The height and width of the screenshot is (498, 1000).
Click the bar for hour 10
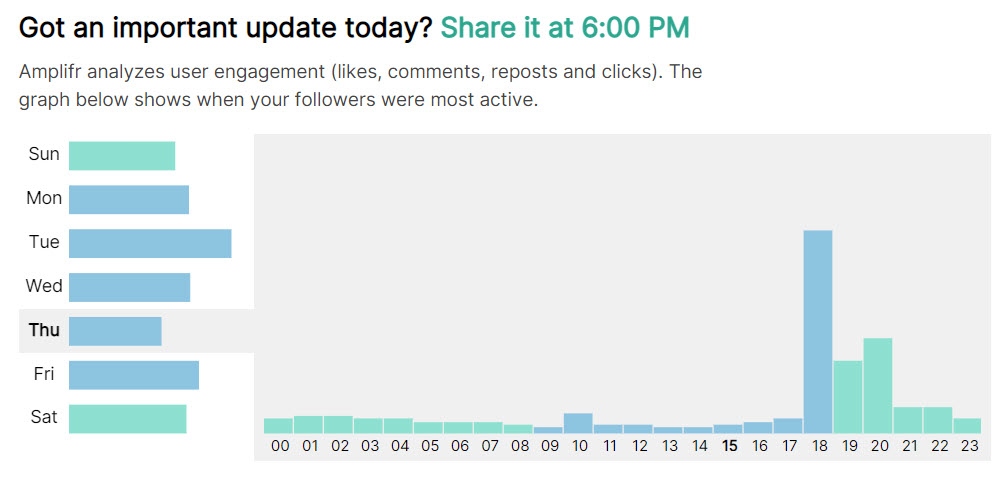(x=578, y=422)
